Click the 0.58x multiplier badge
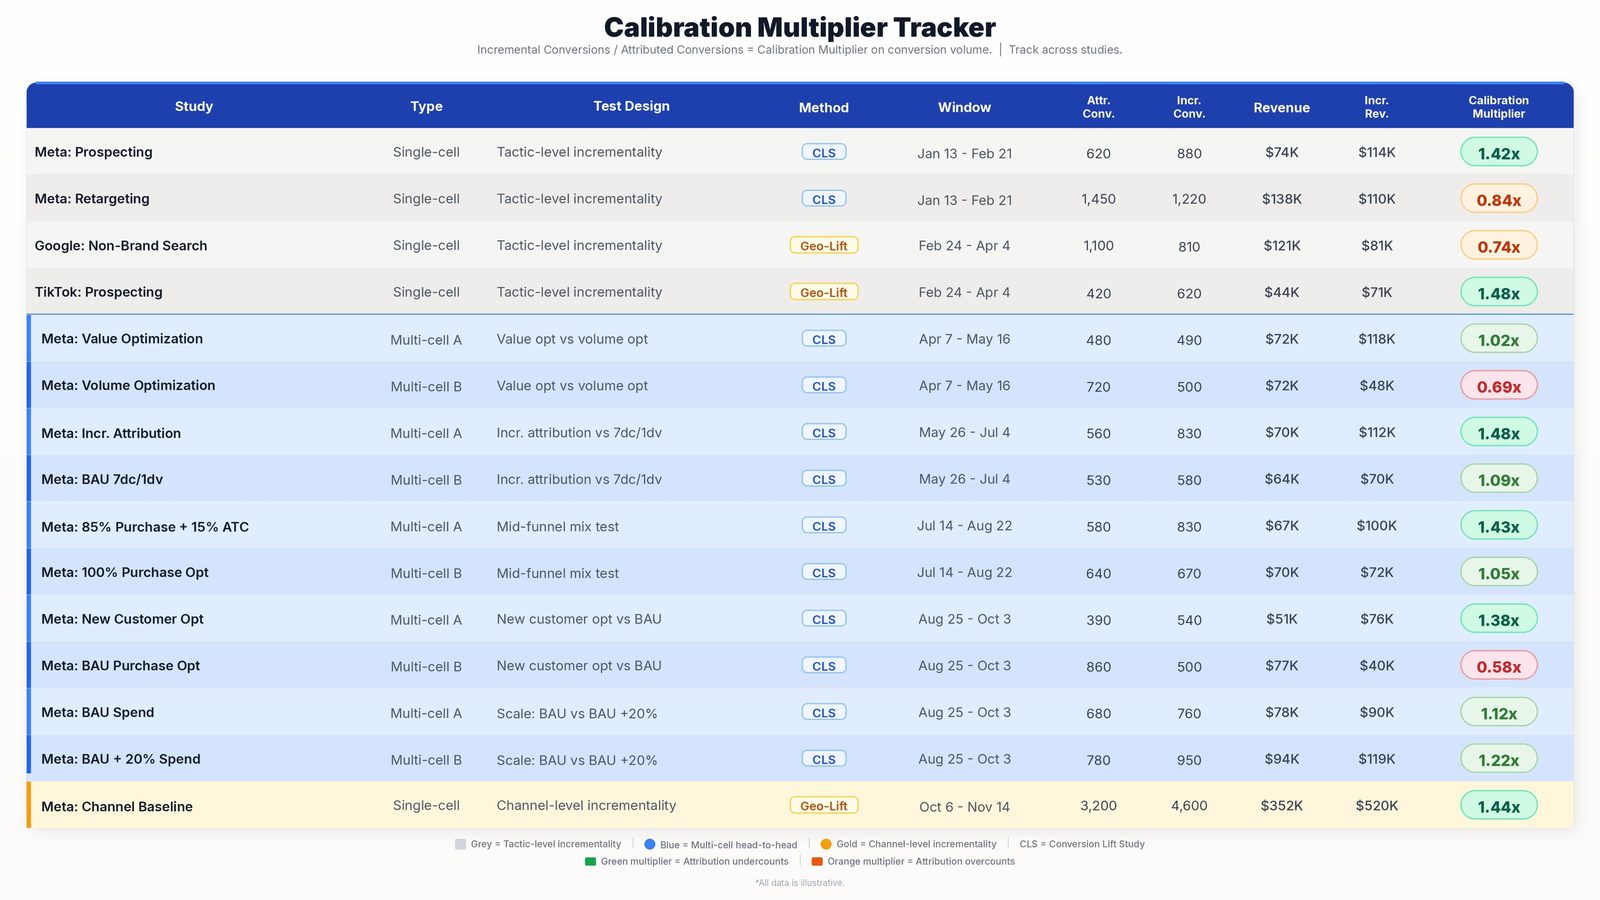 pyautogui.click(x=1498, y=666)
